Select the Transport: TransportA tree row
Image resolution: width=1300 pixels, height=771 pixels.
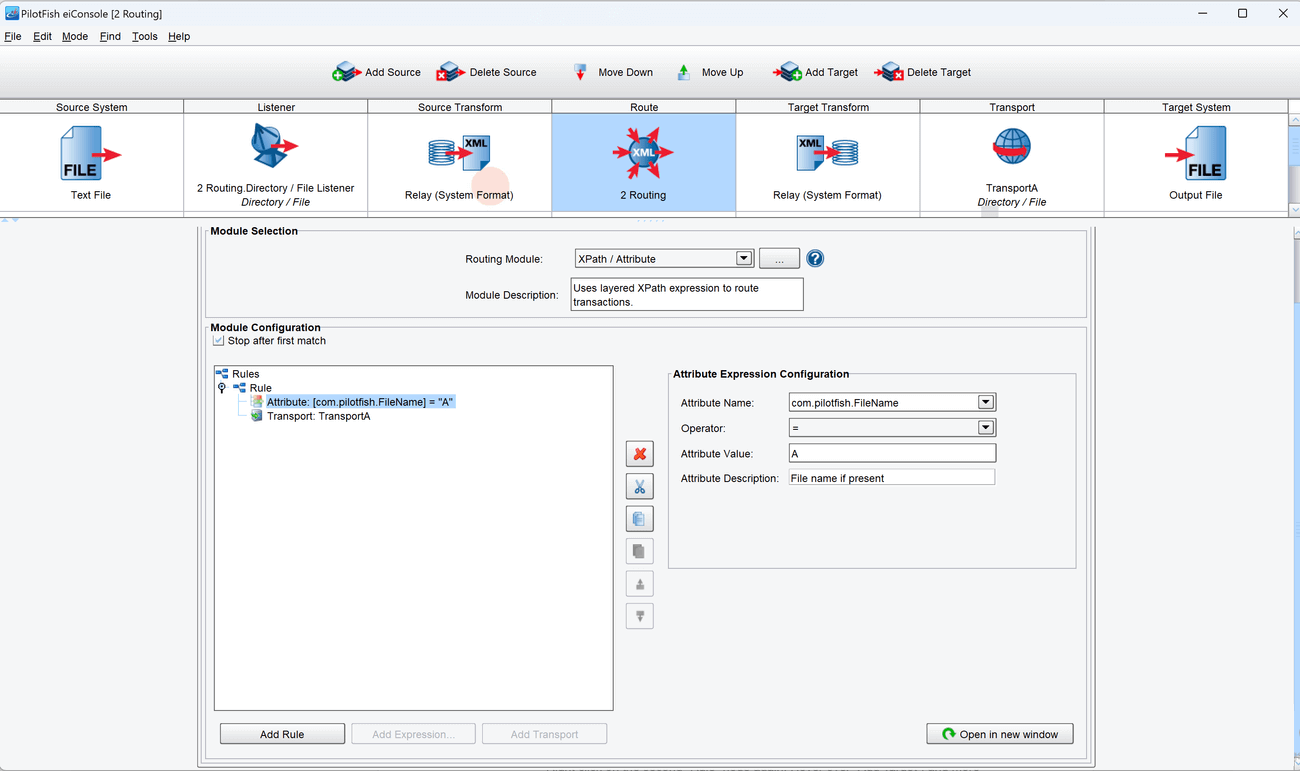click(x=318, y=416)
